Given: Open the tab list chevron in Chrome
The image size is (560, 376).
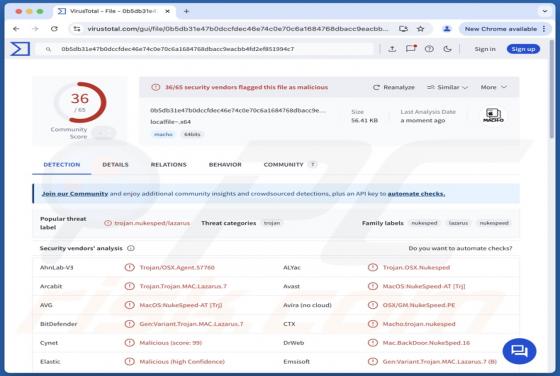Looking at the screenshot, I should coord(545,11).
